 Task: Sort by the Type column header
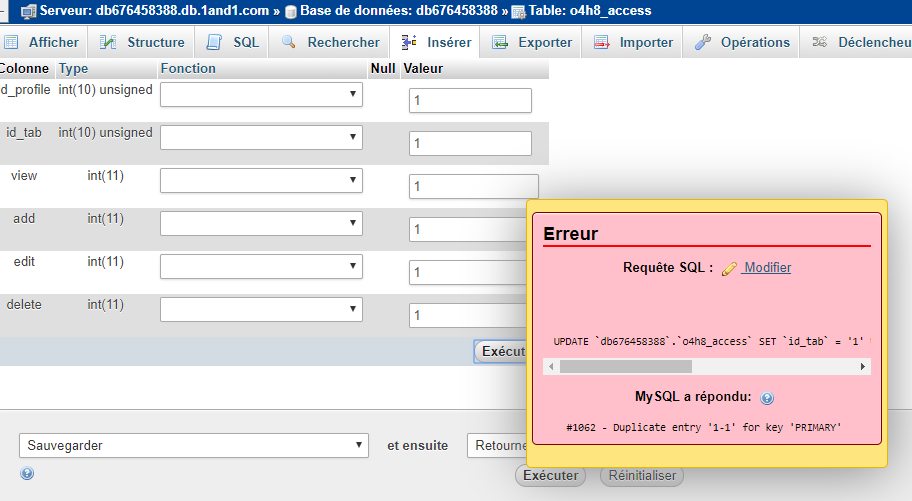click(73, 69)
